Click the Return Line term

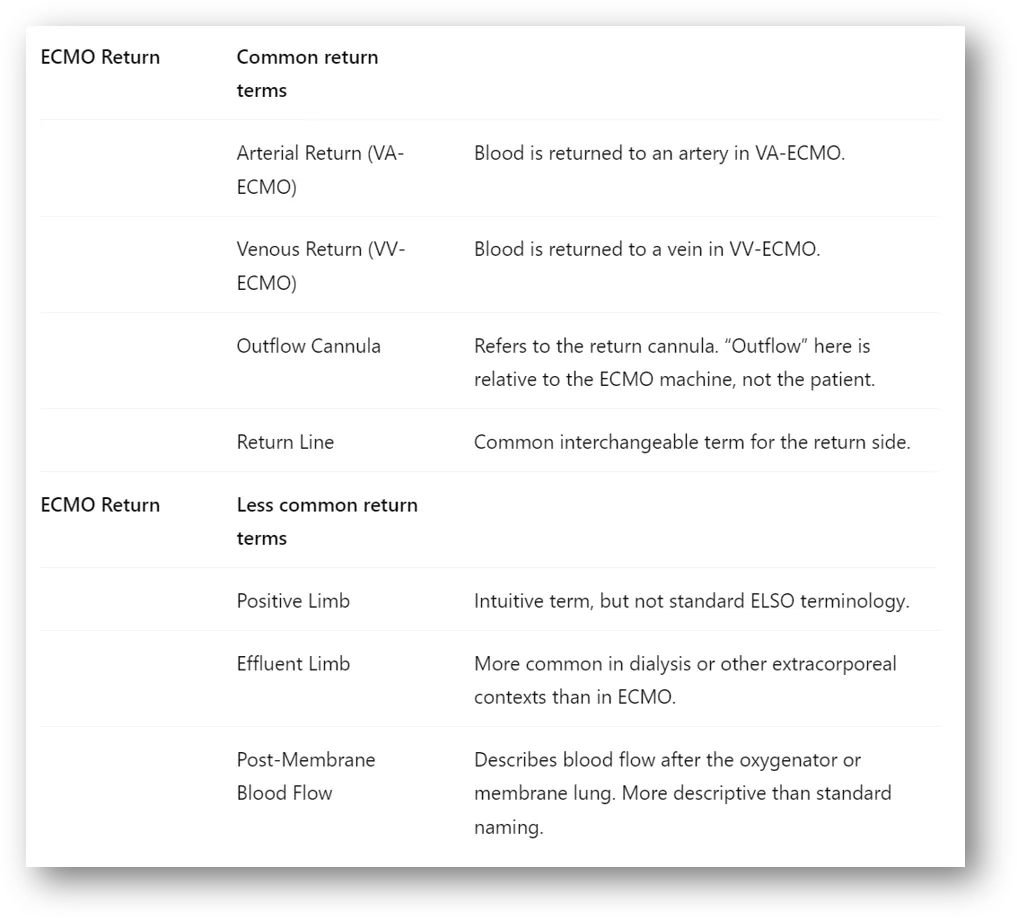click(x=285, y=442)
